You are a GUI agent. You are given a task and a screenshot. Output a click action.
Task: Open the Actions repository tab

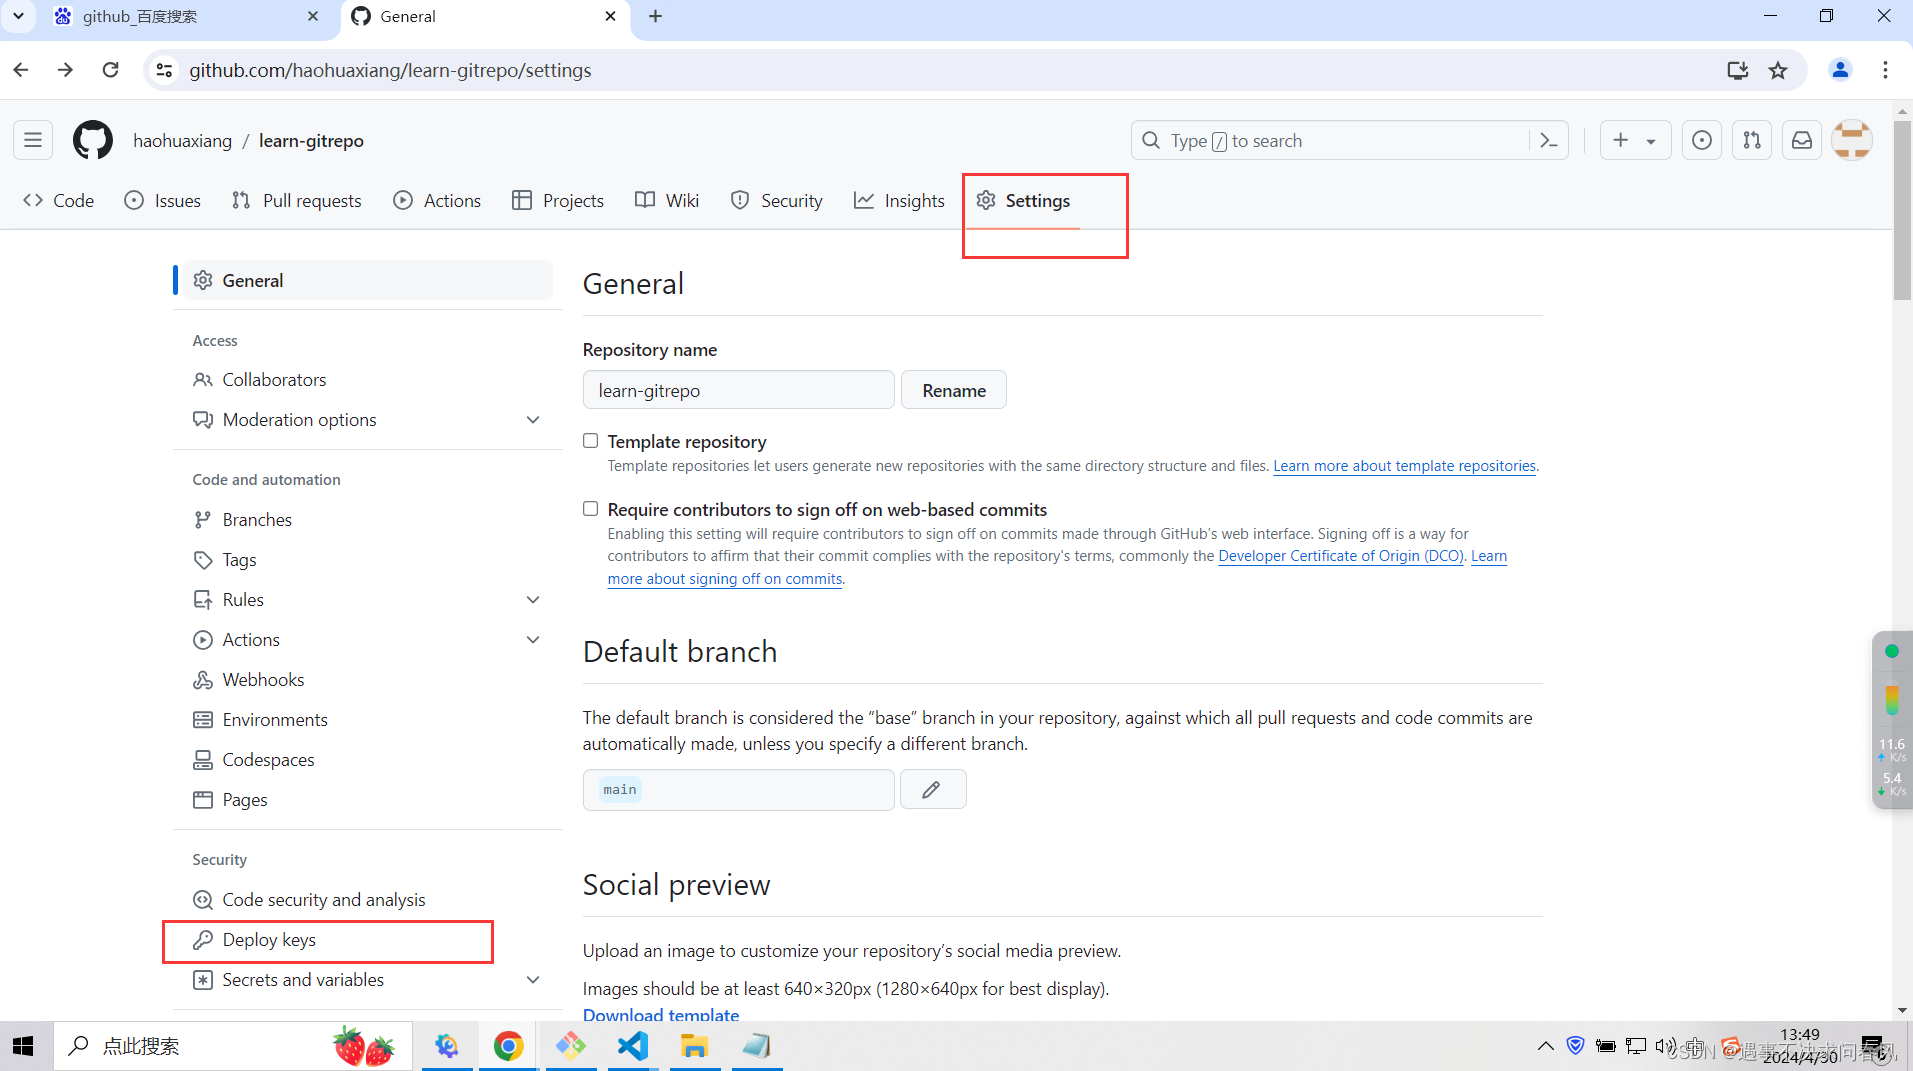point(438,200)
